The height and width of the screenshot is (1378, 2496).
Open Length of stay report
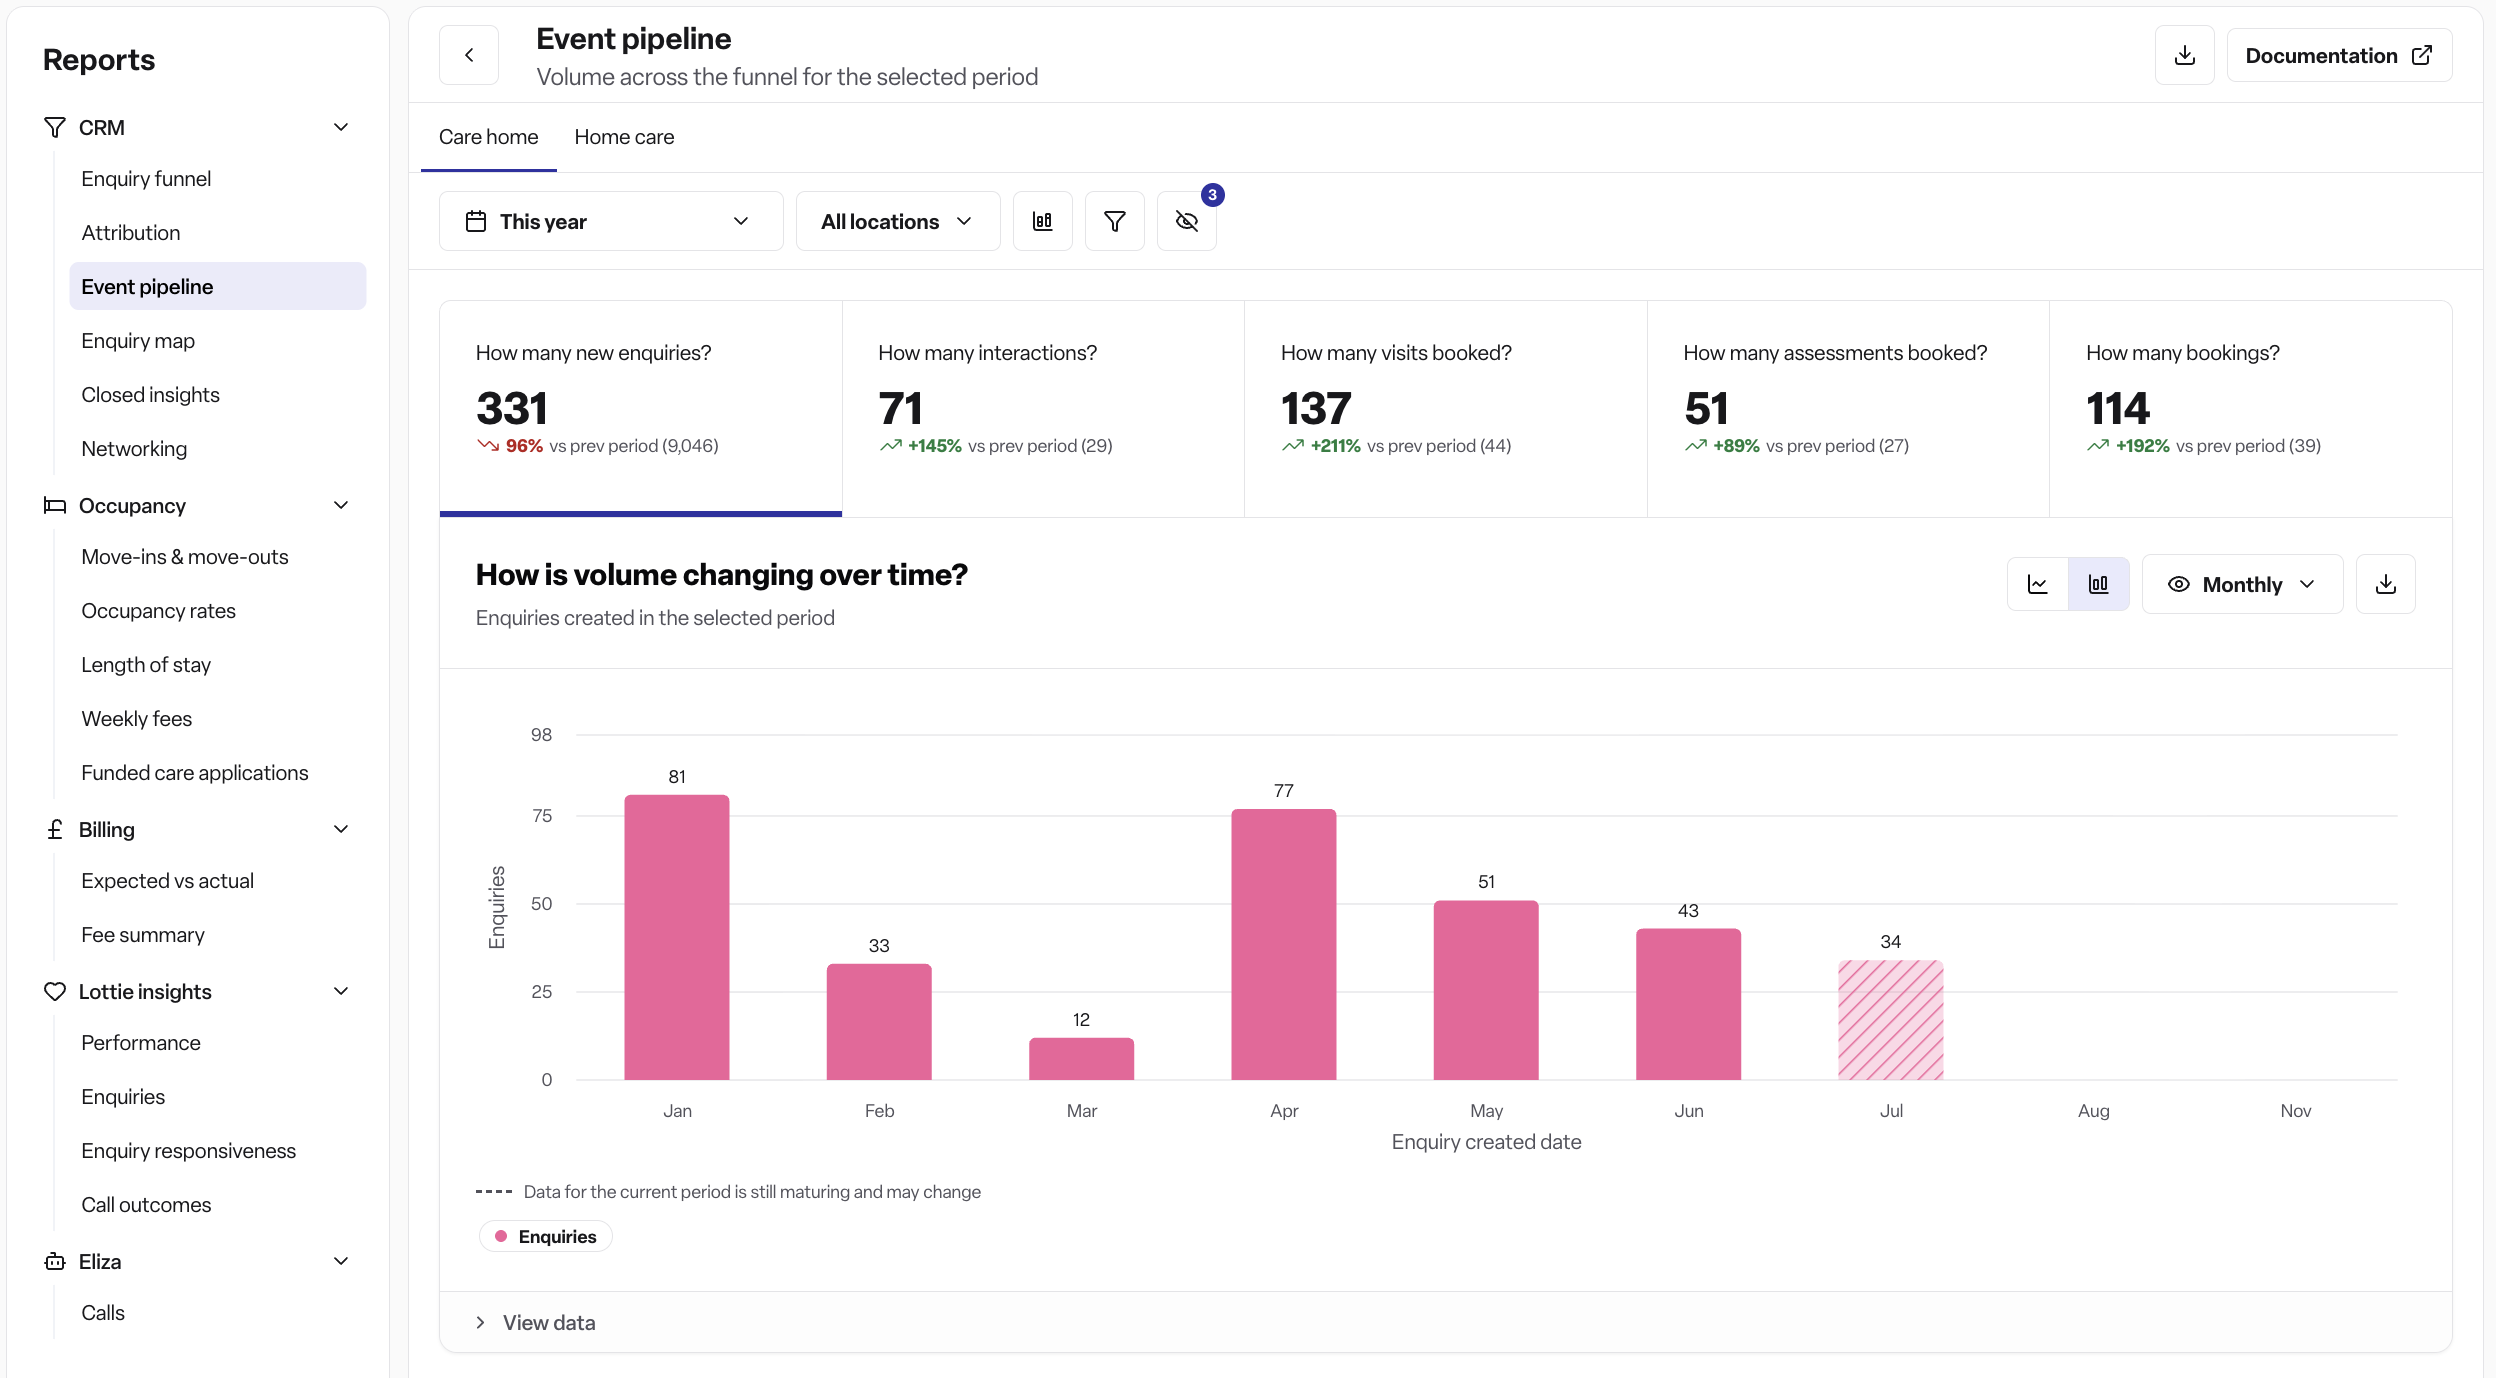[x=218, y=665]
